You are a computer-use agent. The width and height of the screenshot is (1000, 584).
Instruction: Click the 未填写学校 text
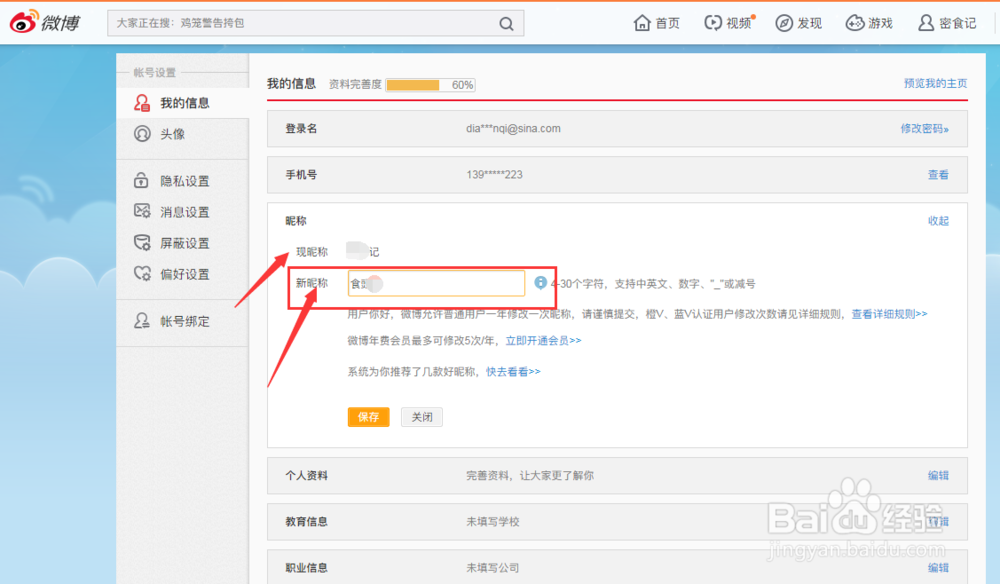click(492, 522)
